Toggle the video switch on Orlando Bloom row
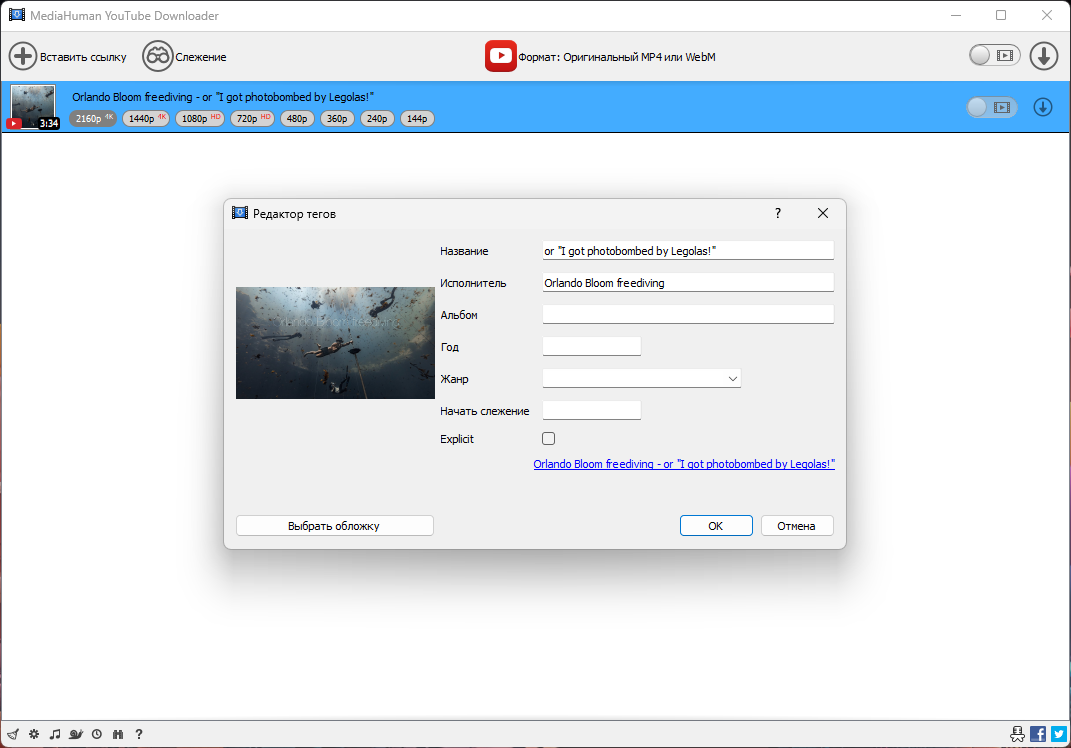The height and width of the screenshot is (748, 1071). [992, 107]
